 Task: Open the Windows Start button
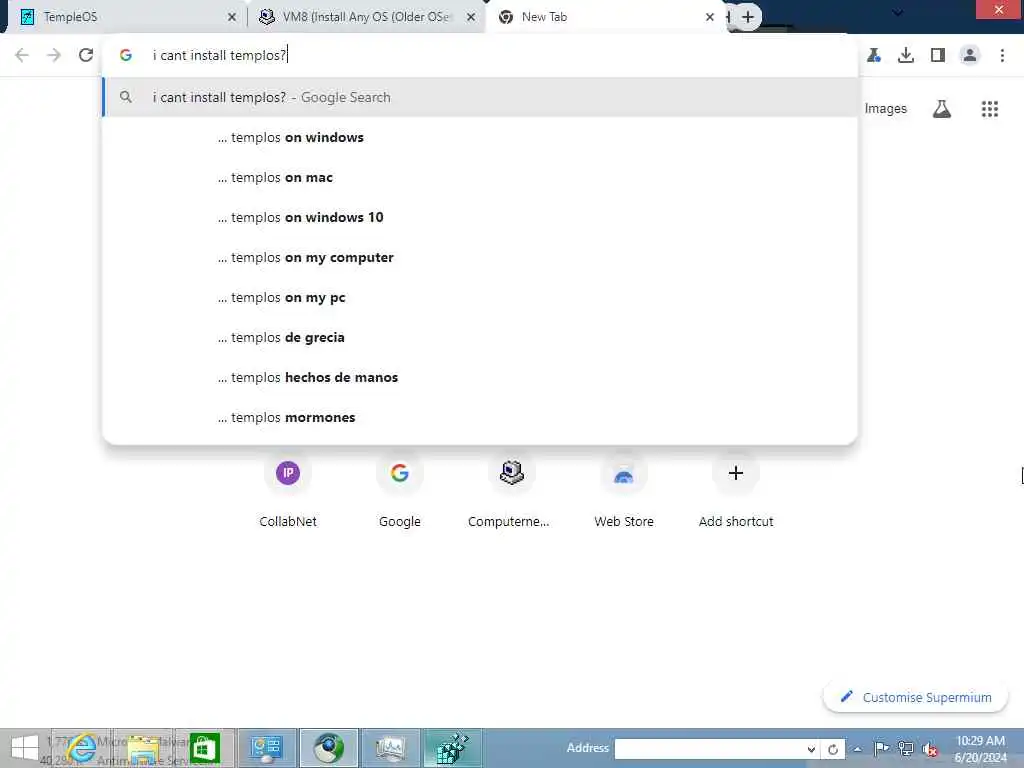point(25,748)
